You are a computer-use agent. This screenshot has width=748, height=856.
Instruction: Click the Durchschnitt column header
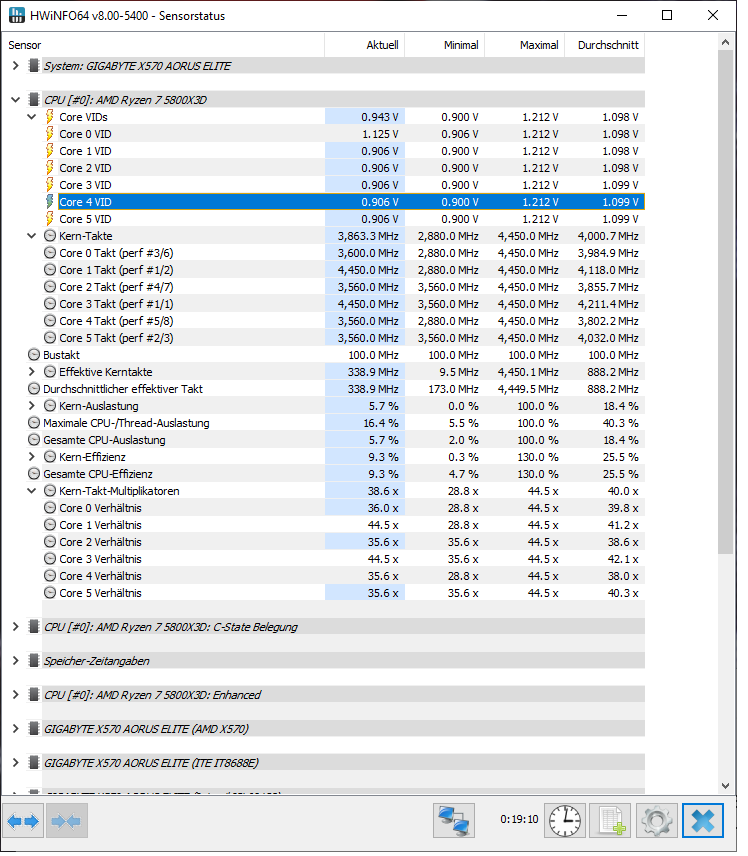[605, 45]
